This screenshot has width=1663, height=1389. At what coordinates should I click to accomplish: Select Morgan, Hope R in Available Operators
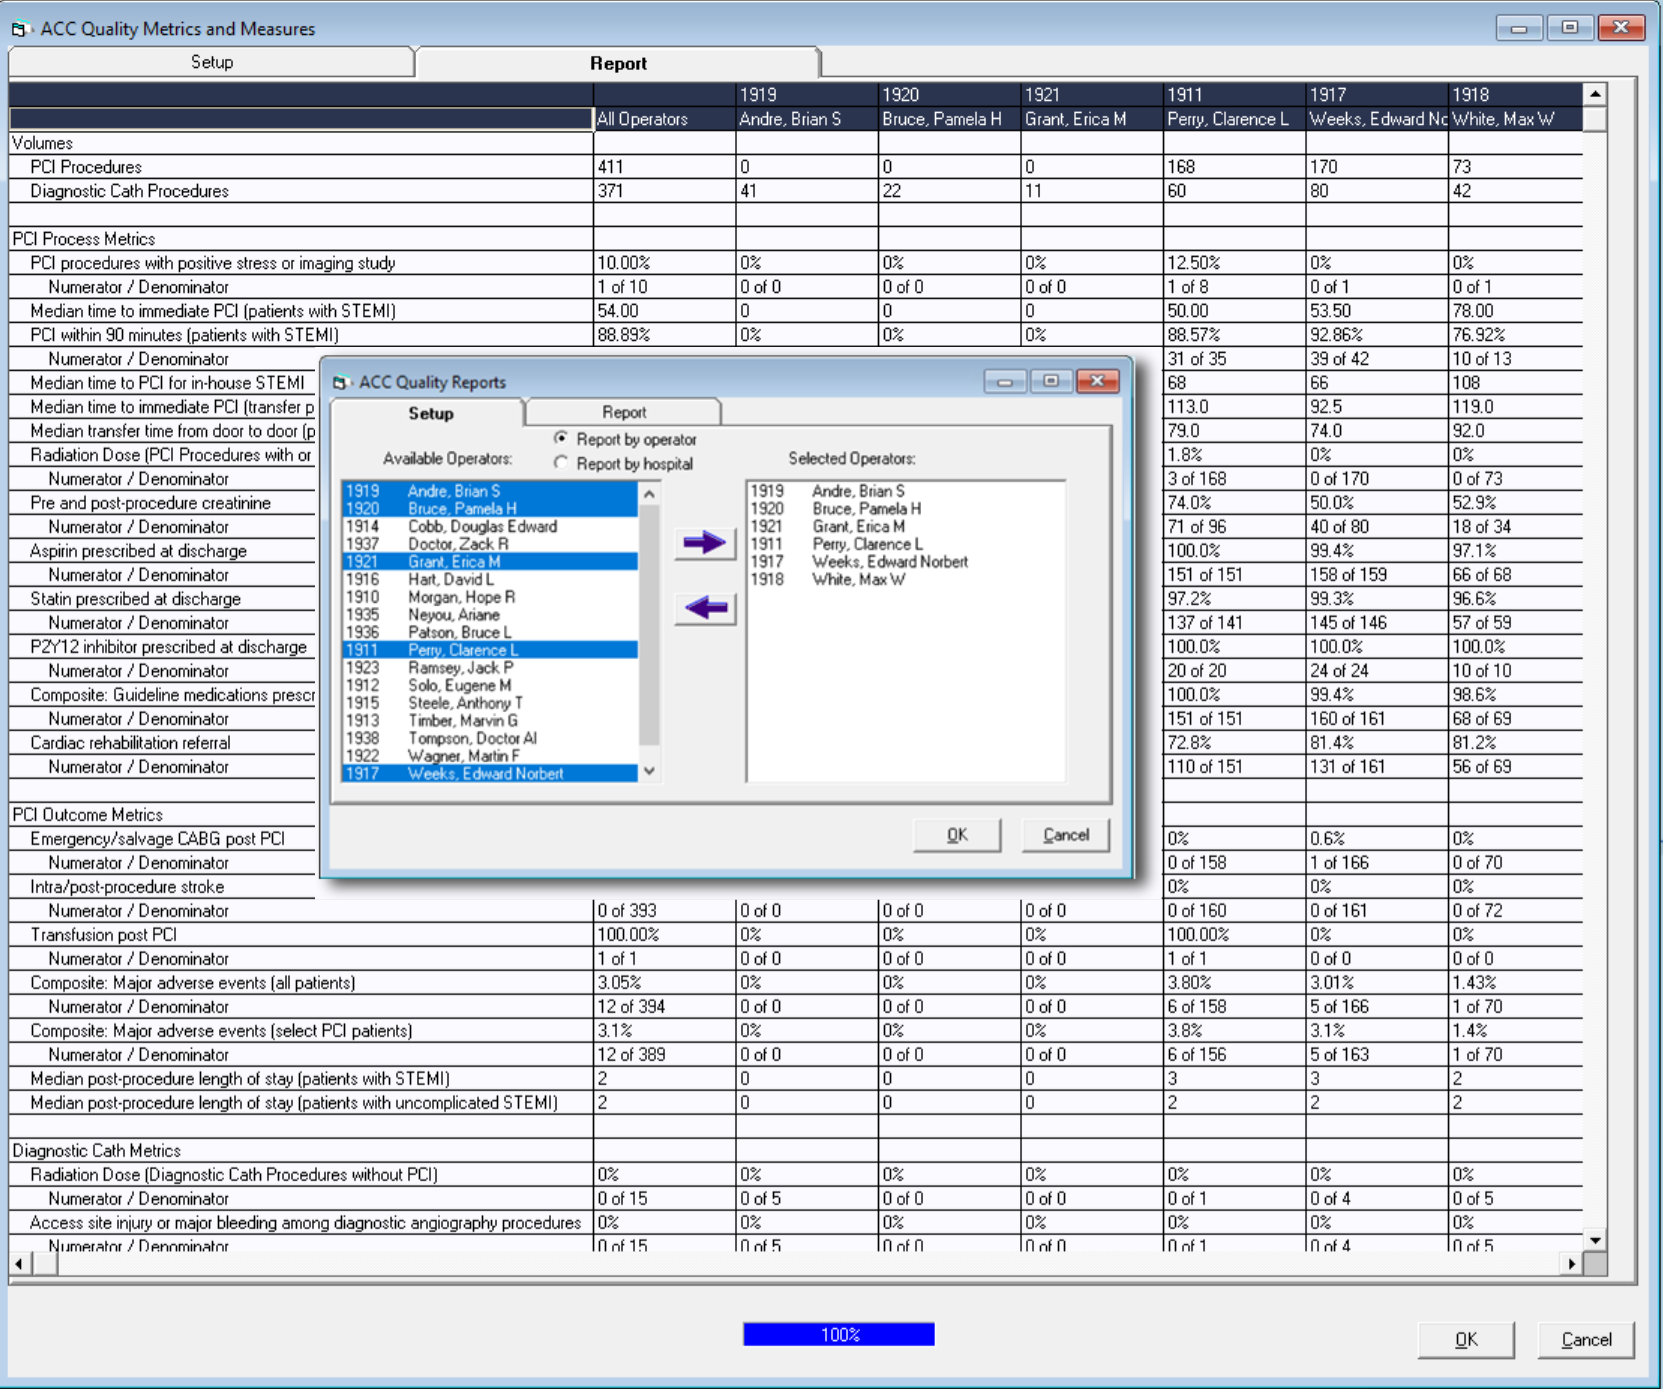point(490,597)
